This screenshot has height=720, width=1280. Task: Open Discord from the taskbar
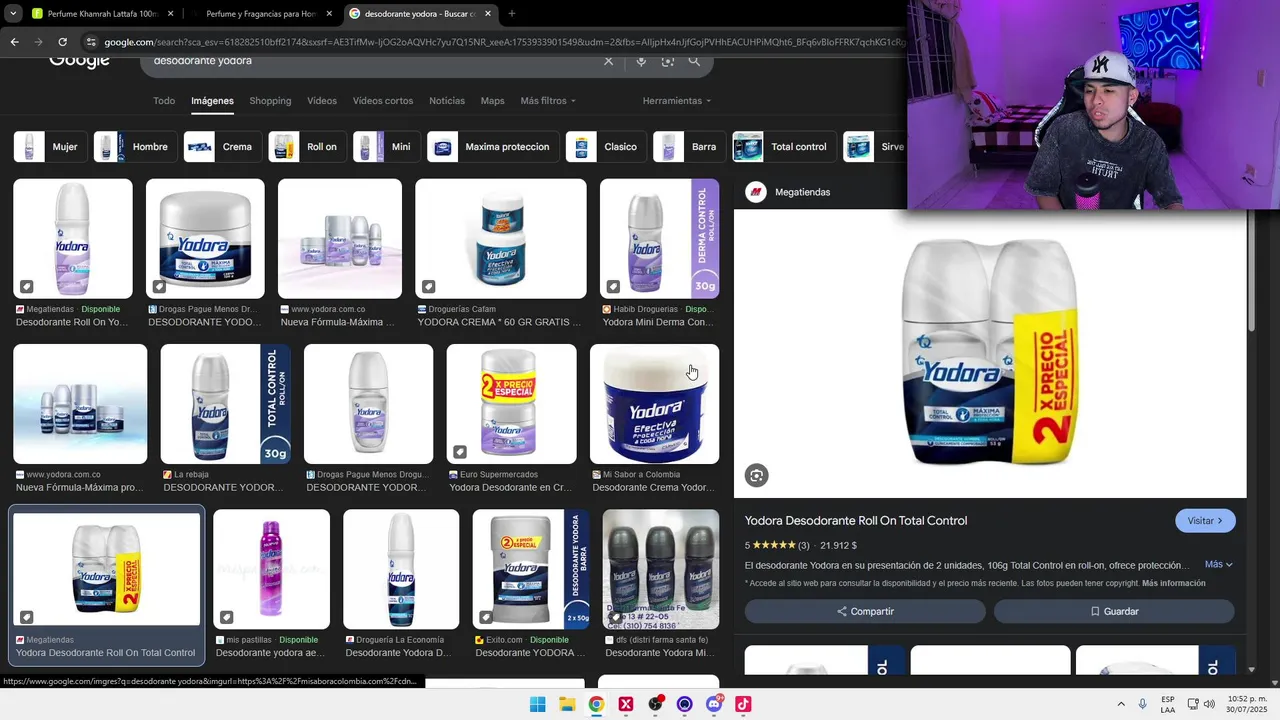point(714,704)
